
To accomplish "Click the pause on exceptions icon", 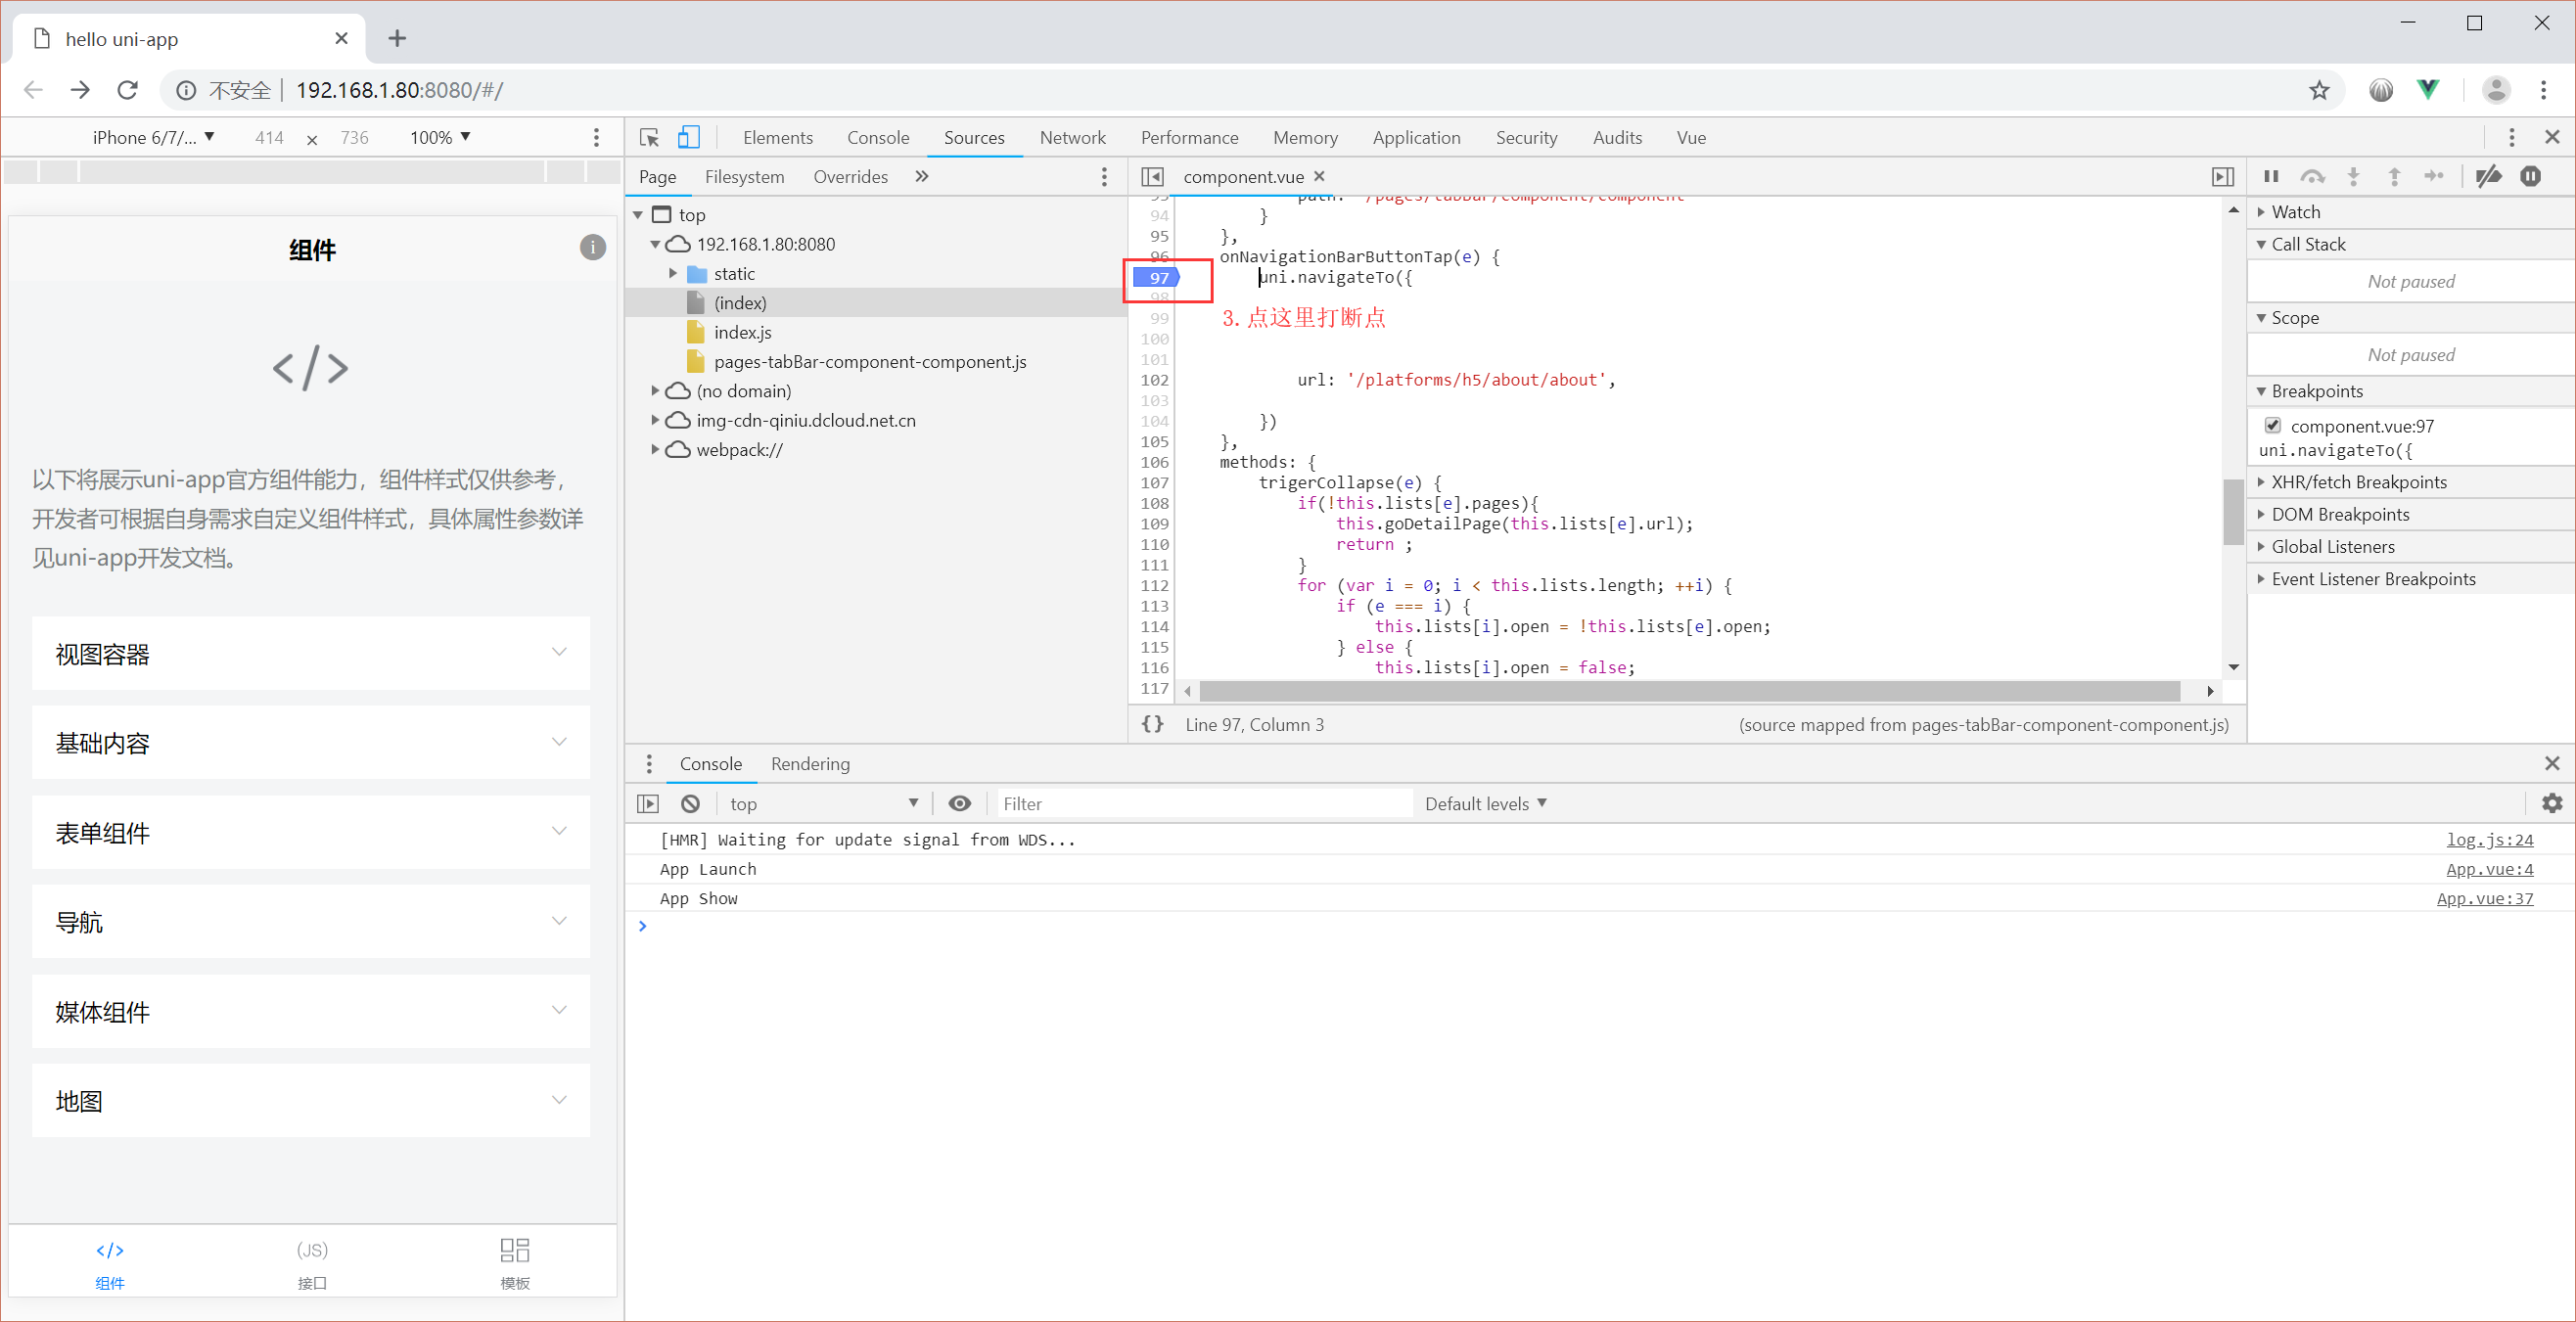I will [x=2530, y=176].
